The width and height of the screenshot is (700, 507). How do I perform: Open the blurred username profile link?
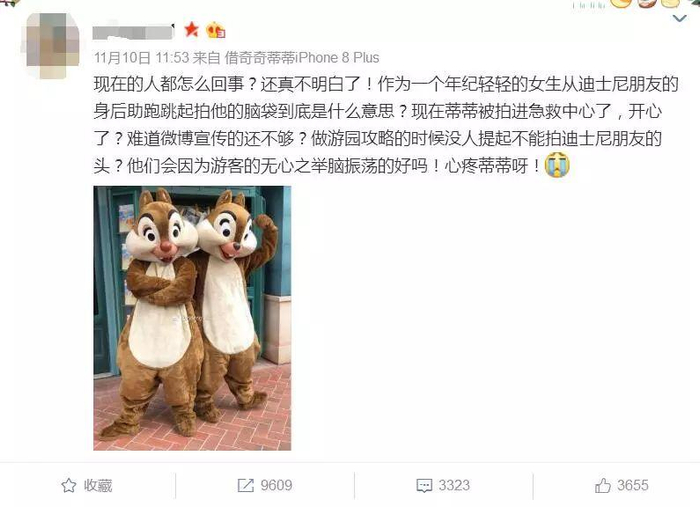pyautogui.click(x=133, y=32)
